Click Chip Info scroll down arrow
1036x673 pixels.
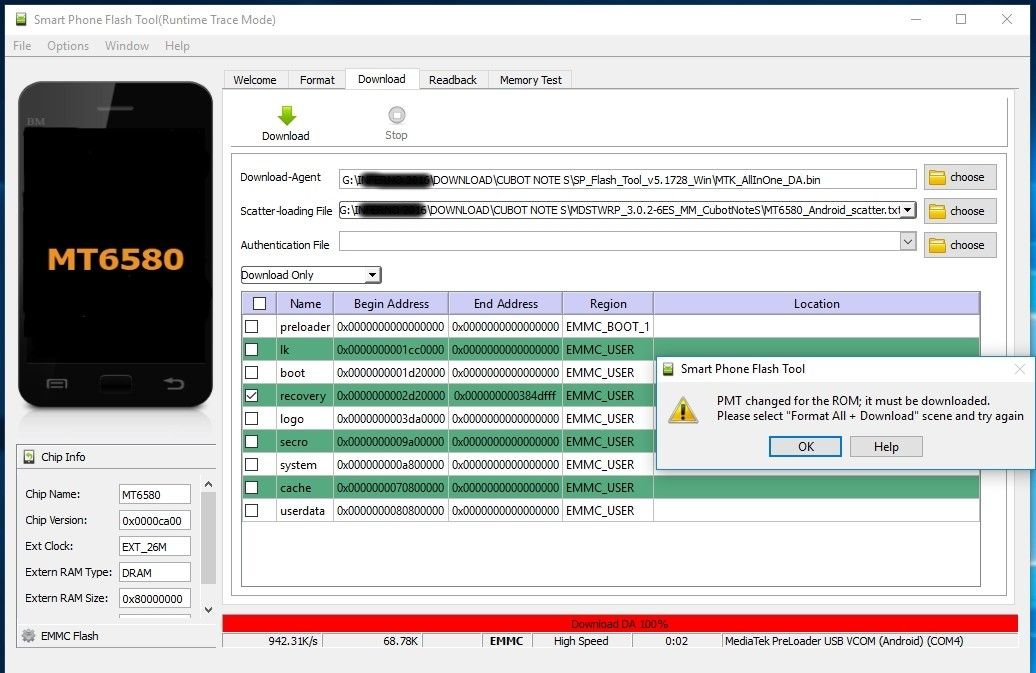pyautogui.click(x=208, y=610)
